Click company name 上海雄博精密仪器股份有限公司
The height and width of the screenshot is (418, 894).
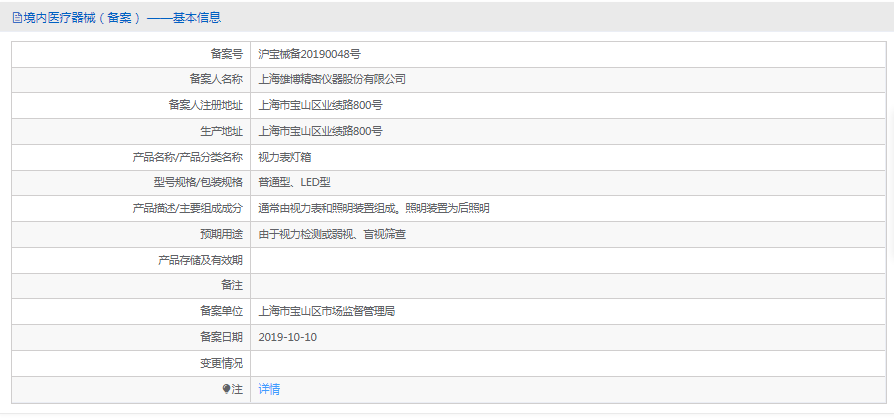point(332,80)
